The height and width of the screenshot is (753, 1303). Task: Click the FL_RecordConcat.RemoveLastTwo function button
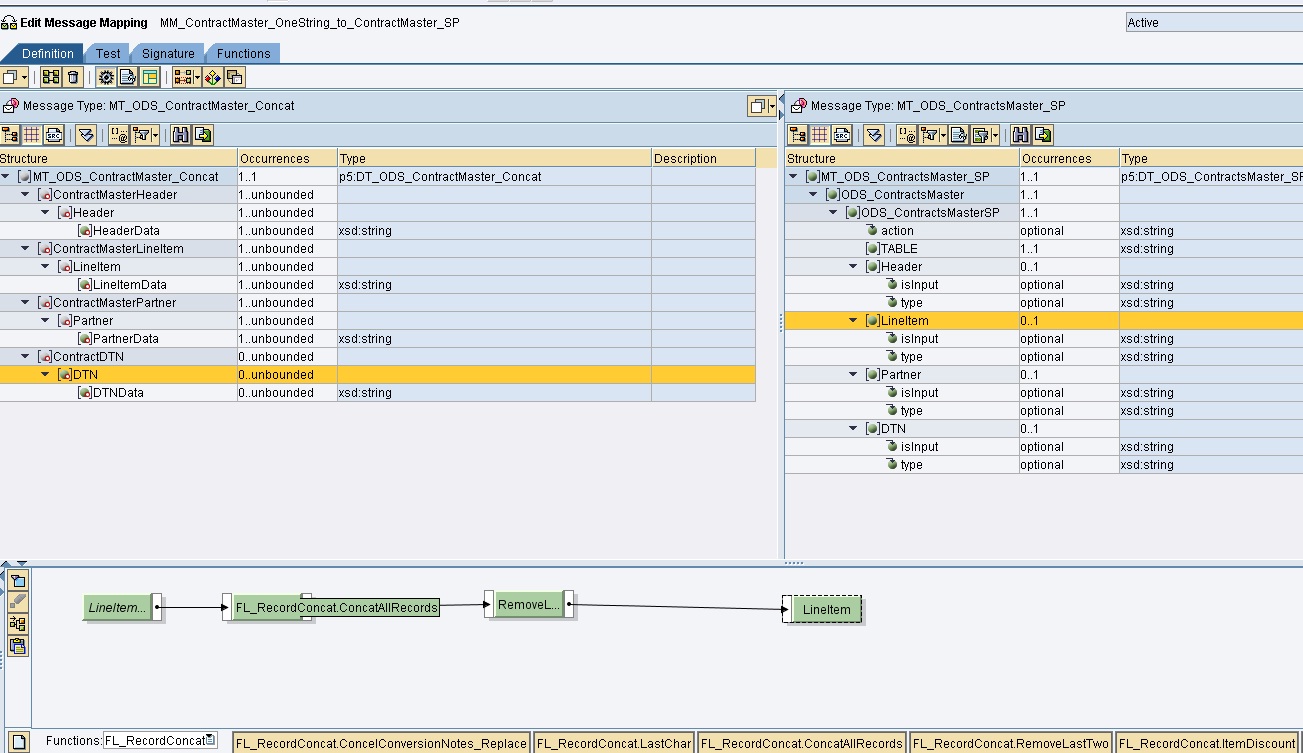tap(1010, 743)
